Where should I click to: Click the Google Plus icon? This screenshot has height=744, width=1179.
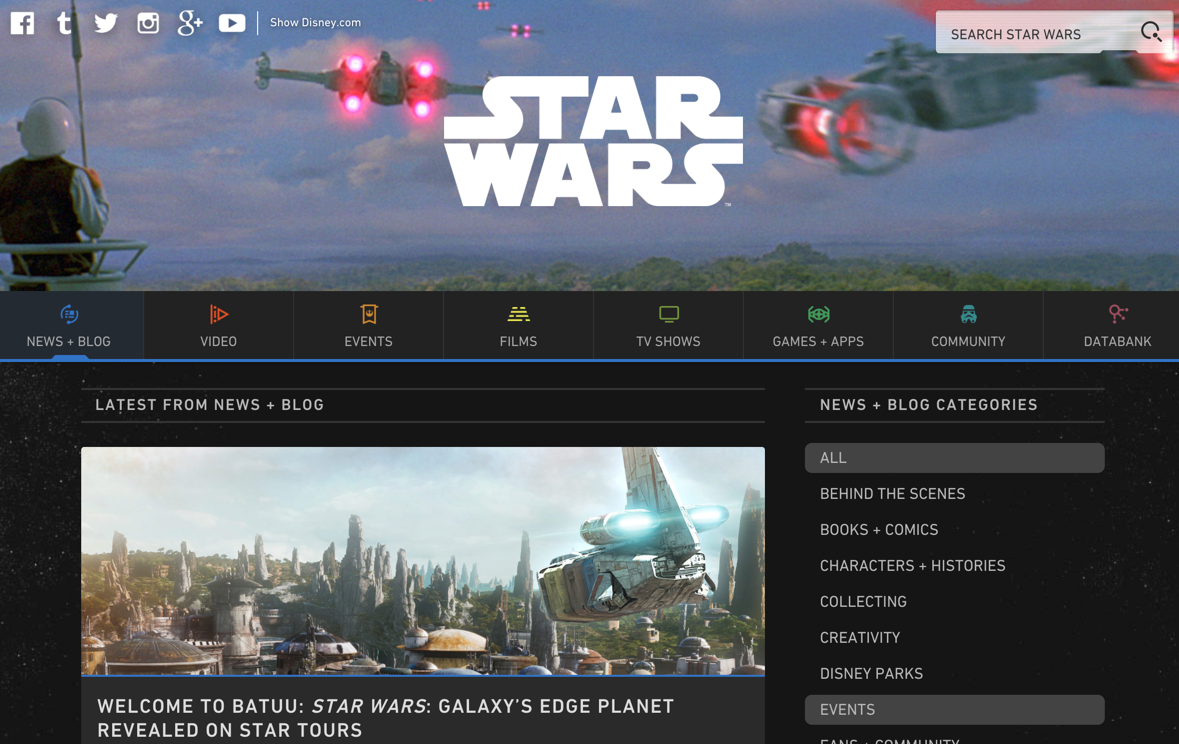[190, 22]
